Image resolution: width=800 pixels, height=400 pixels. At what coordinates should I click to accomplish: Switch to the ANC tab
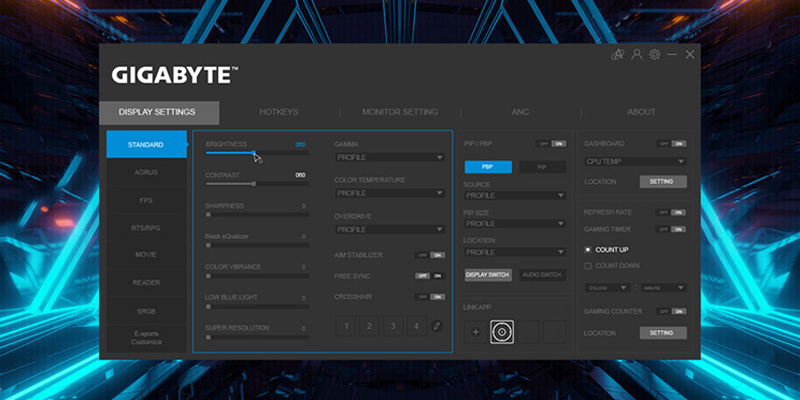pyautogui.click(x=520, y=112)
